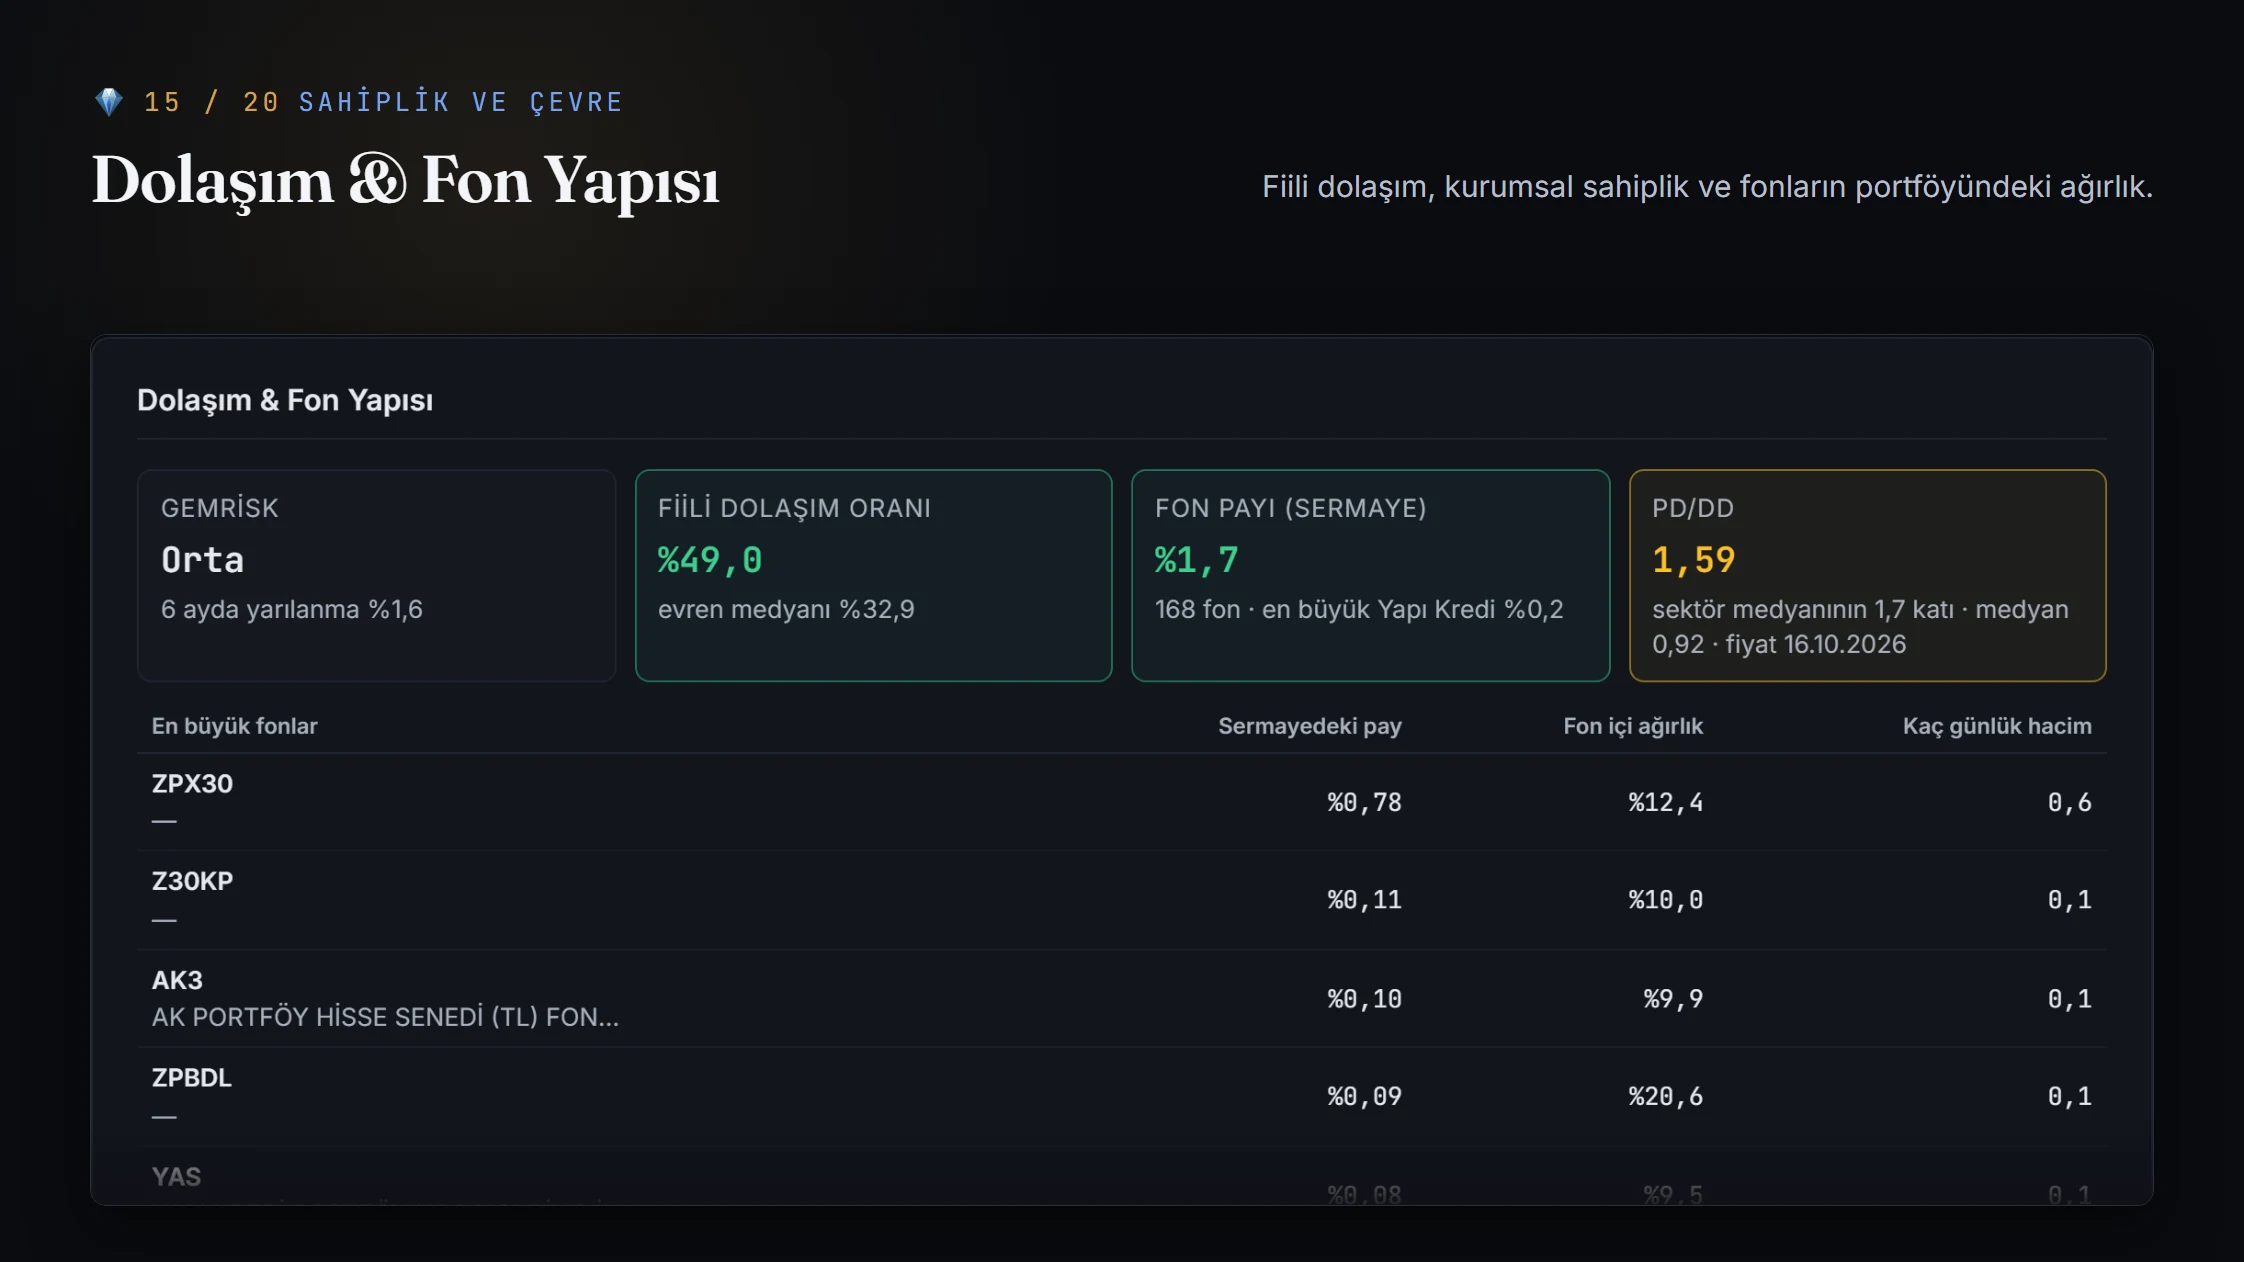Select the ZPBDL fund name
This screenshot has height=1262, width=2244.
click(x=191, y=1078)
